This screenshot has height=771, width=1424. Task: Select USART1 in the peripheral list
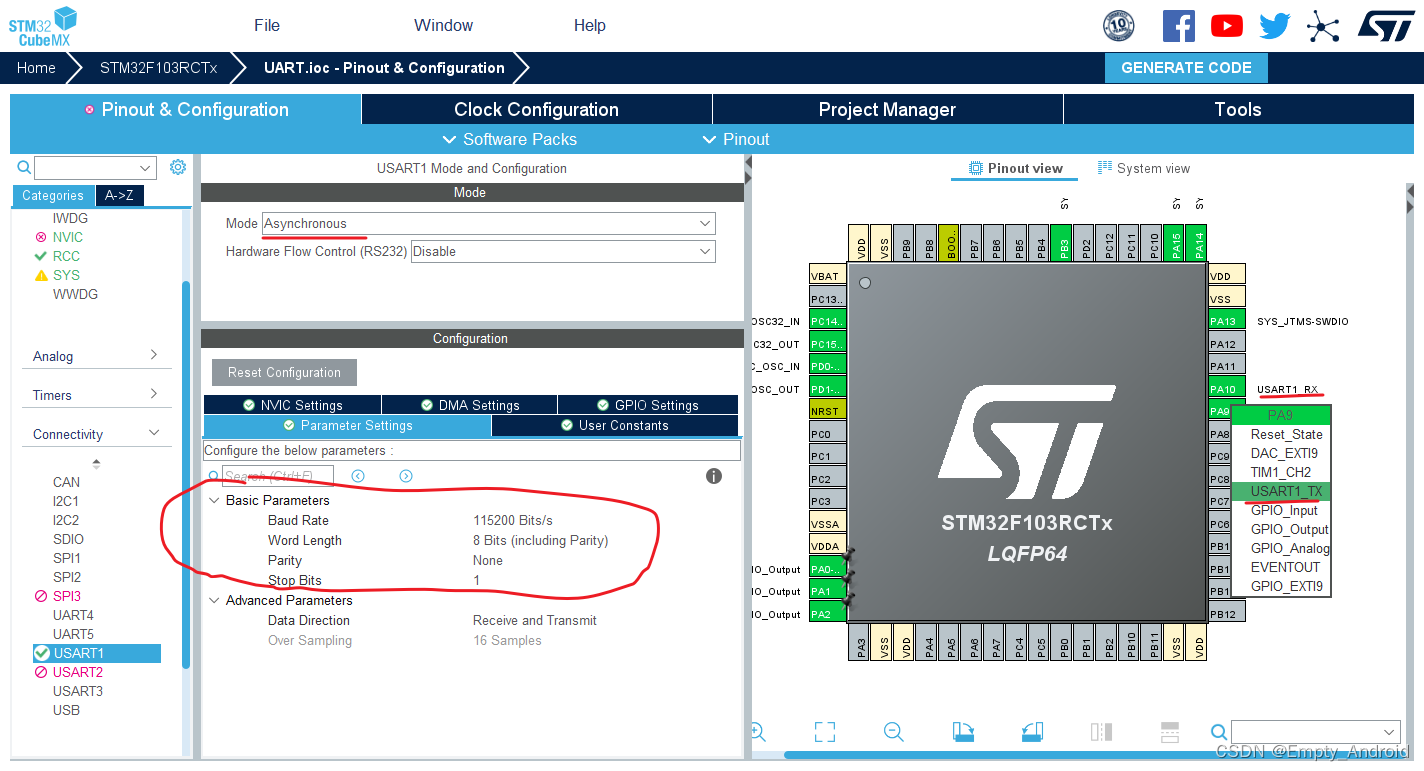pyautogui.click(x=96, y=653)
